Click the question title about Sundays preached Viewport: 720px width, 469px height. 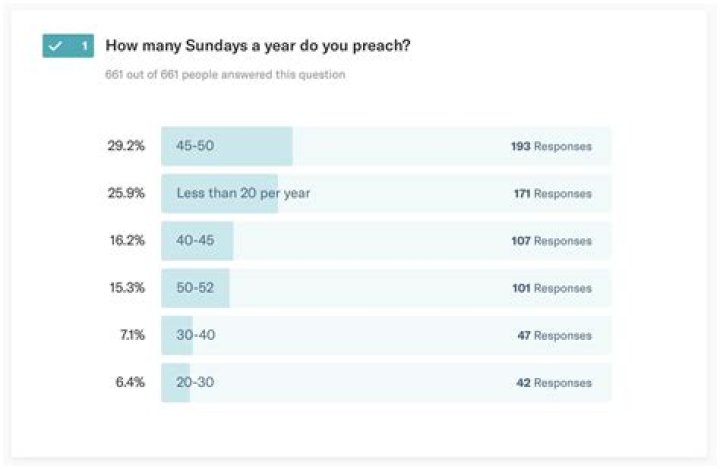258,46
